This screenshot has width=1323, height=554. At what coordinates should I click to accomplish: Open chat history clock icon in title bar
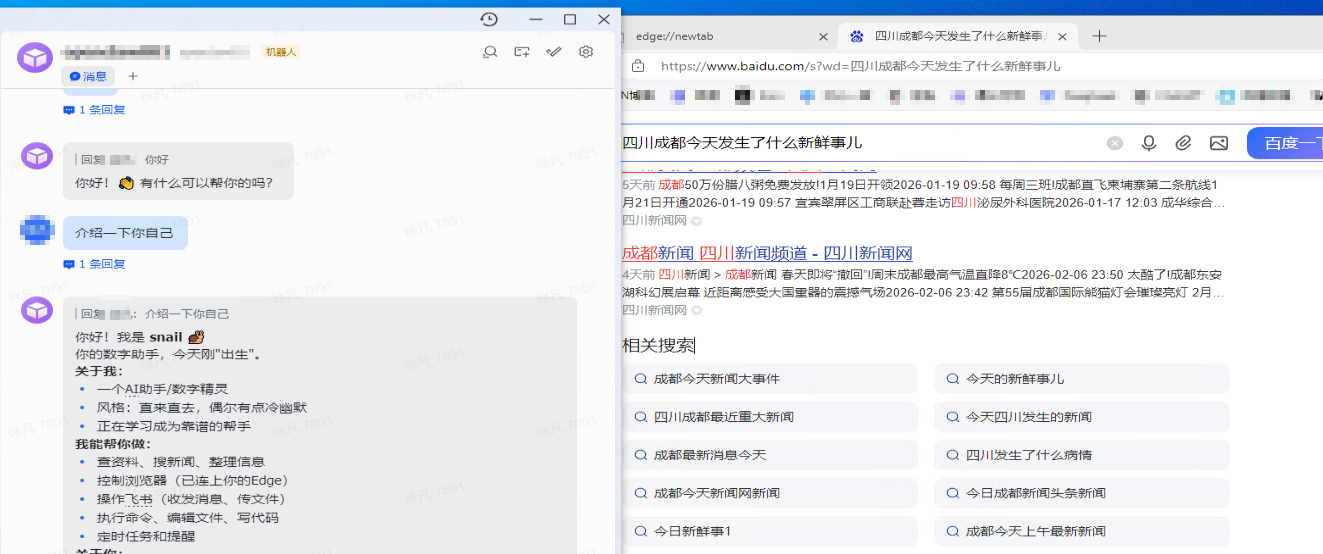489,19
